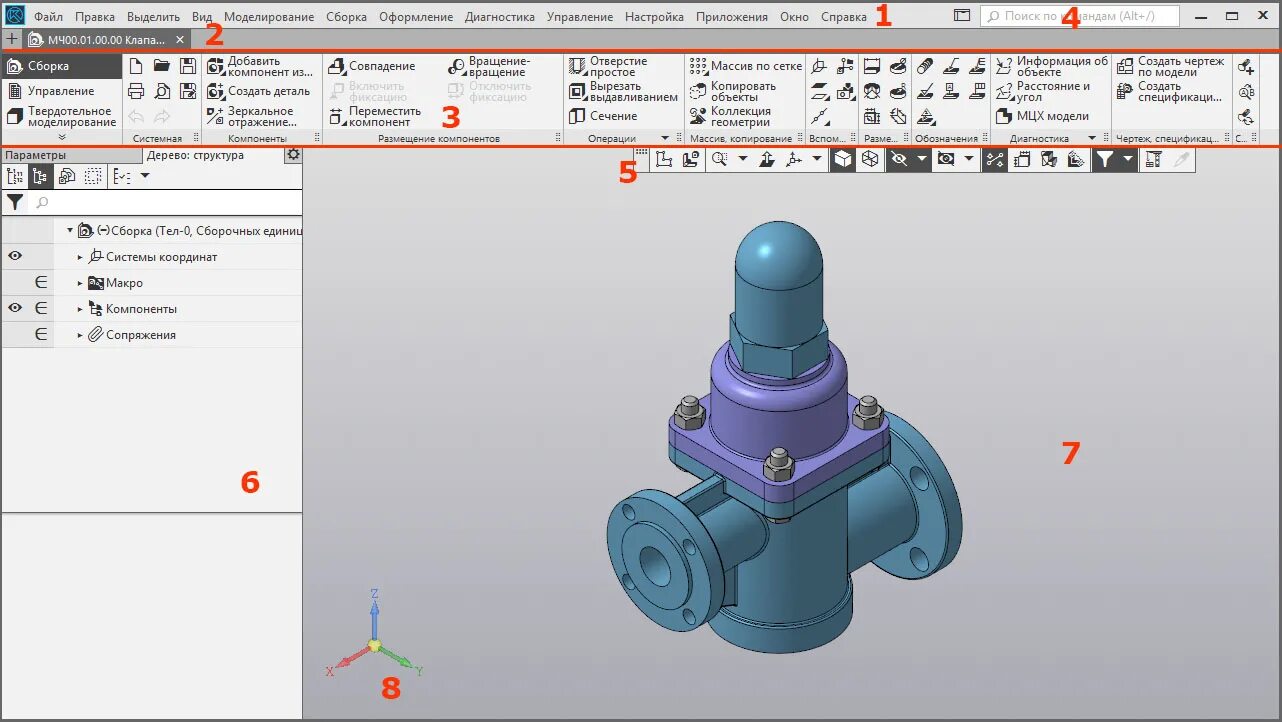Open the viewport filter funnel dropdown arrow

(1128, 159)
